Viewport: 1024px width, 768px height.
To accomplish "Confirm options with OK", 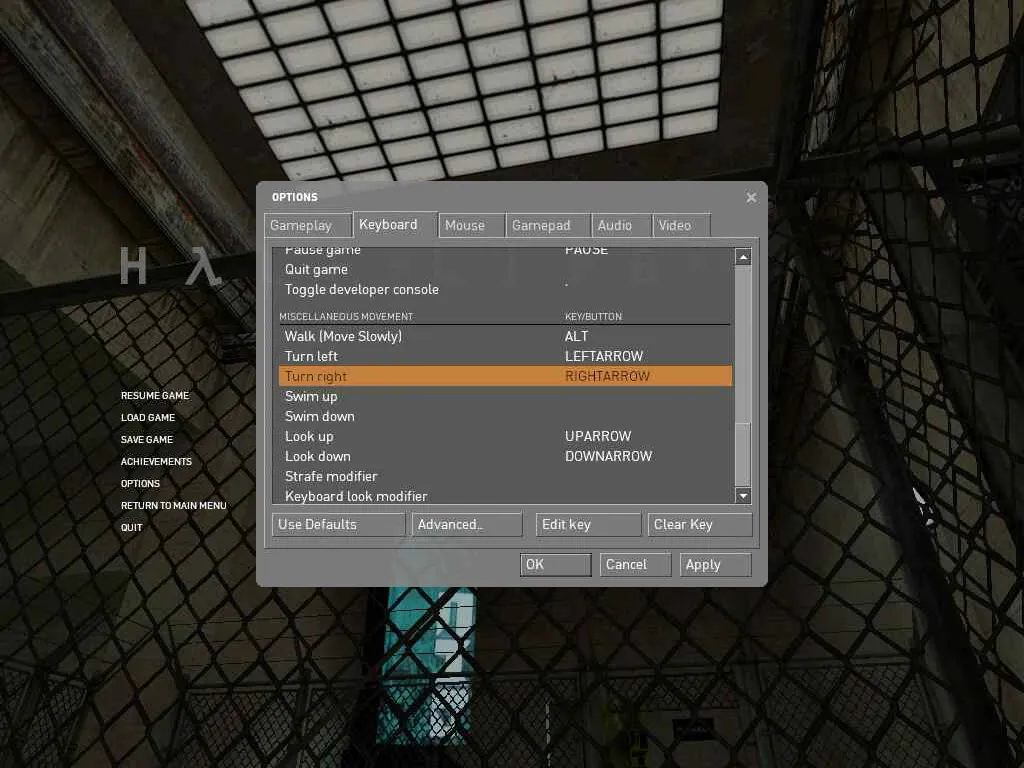I will click(x=556, y=565).
